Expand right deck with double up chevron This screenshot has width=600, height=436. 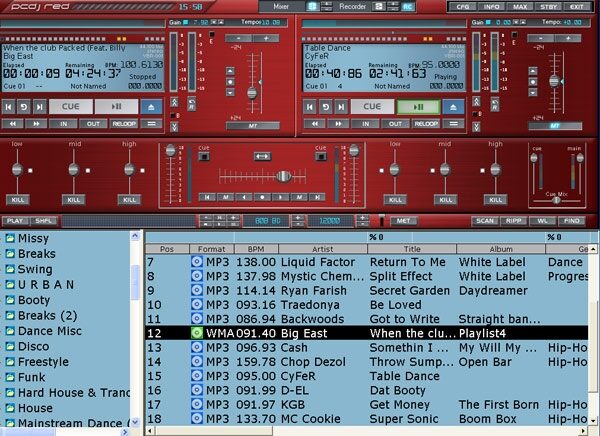[x=476, y=102]
